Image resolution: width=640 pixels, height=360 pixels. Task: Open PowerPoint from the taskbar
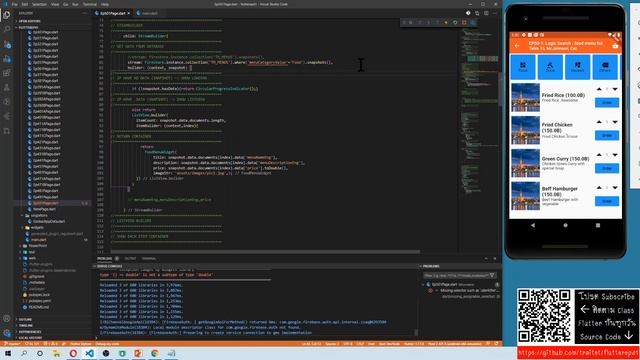click(138, 353)
